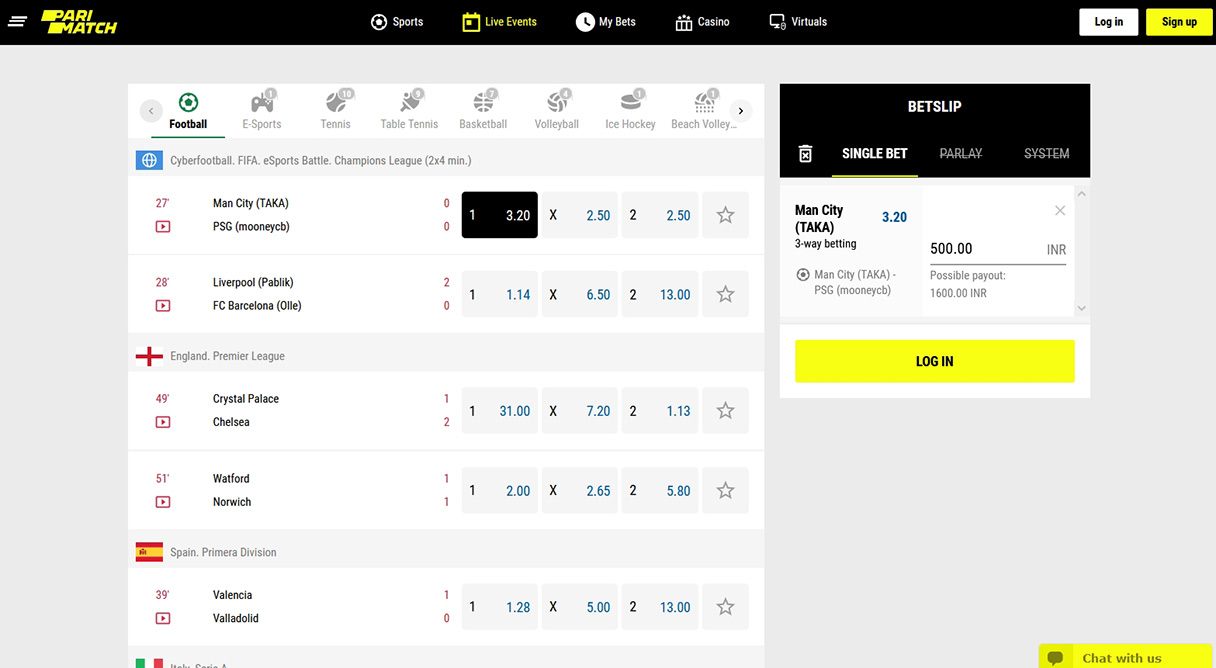Open the hamburger menu

(x=17, y=21)
